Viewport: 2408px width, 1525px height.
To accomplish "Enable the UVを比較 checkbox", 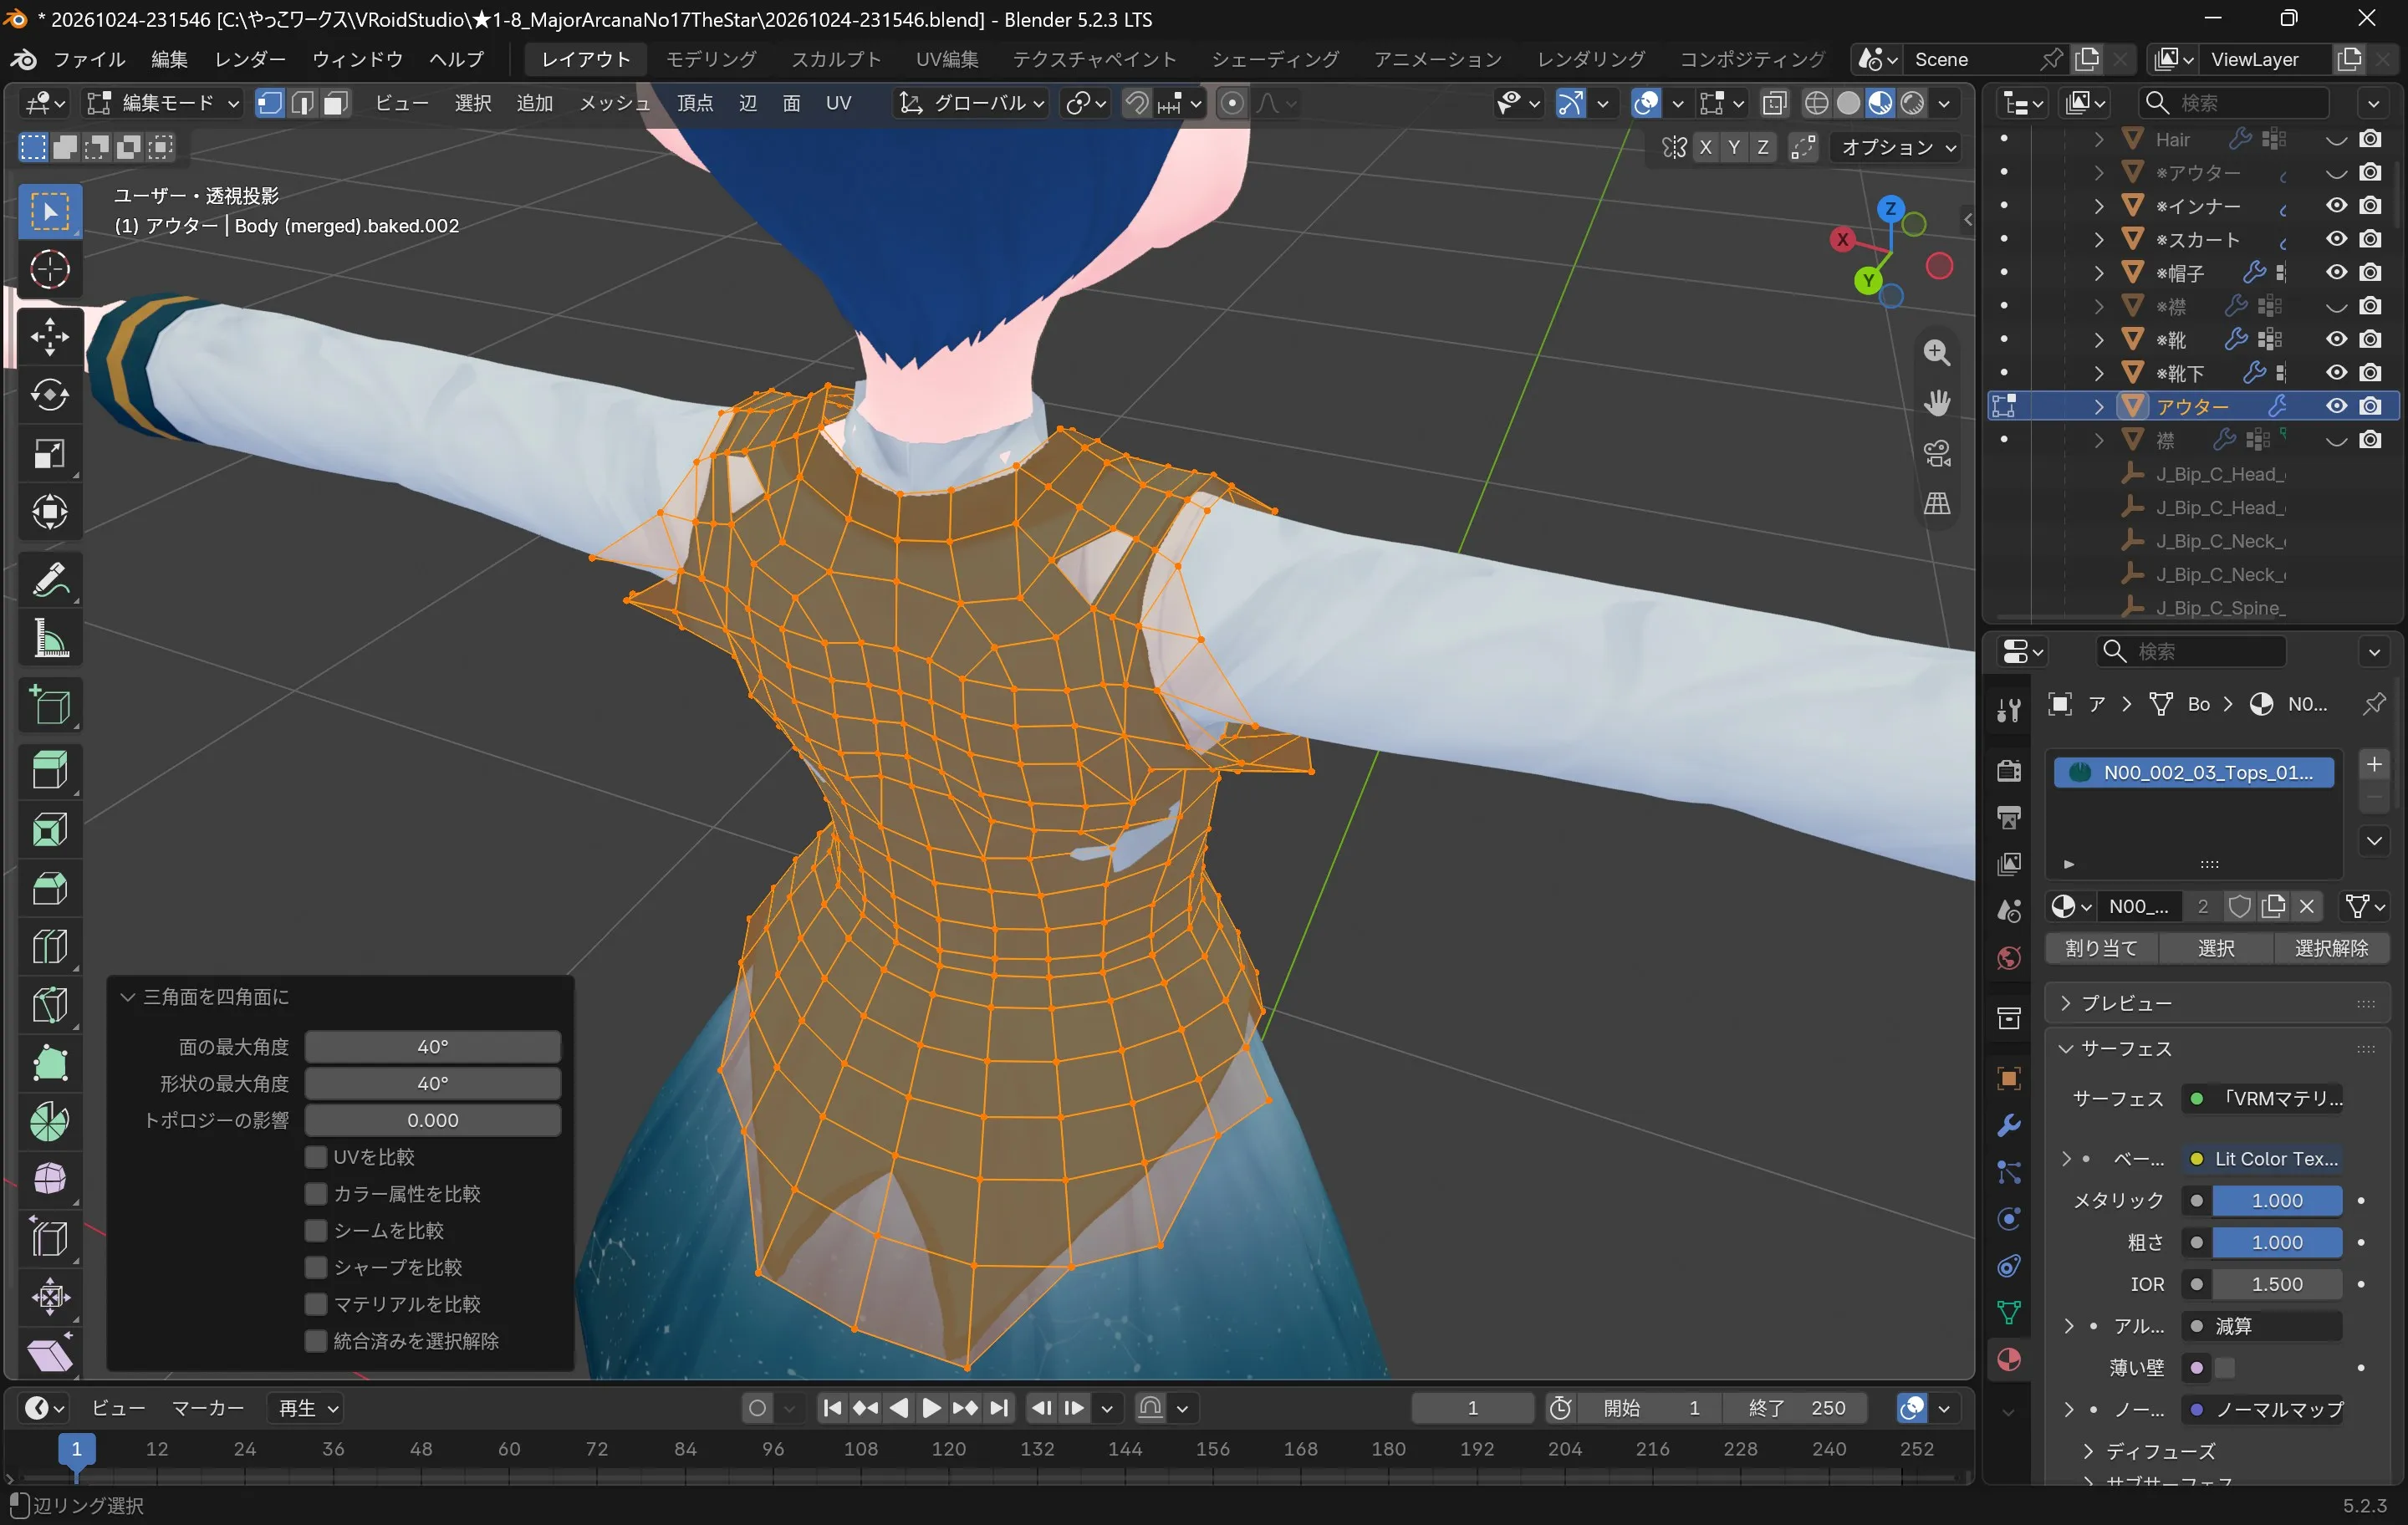I will click(316, 1157).
